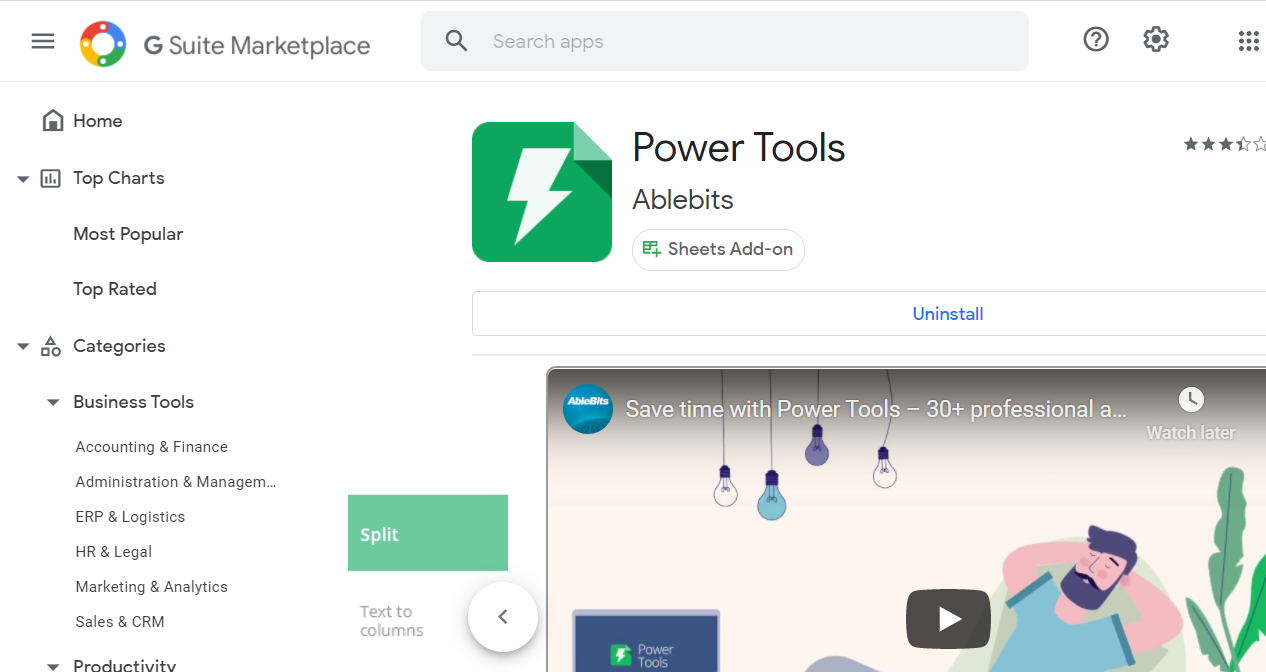Click the Home icon in sidebar

[52, 119]
